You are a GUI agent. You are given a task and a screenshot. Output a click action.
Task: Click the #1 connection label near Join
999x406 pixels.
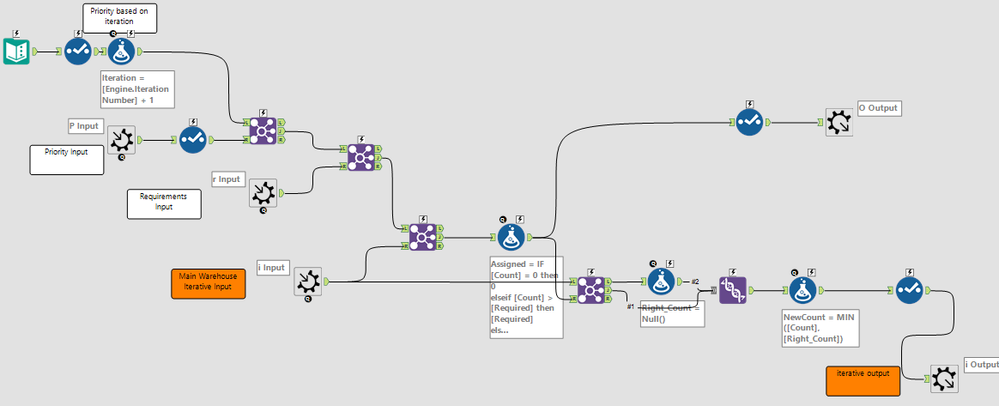pyautogui.click(x=631, y=307)
